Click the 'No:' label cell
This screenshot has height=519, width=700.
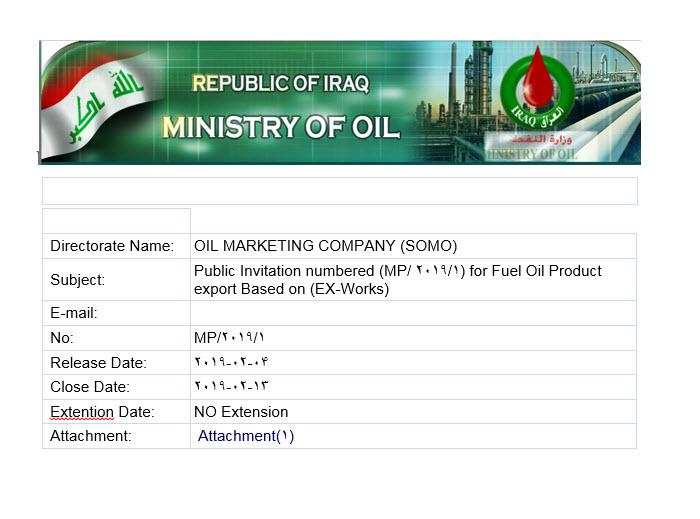117,338
